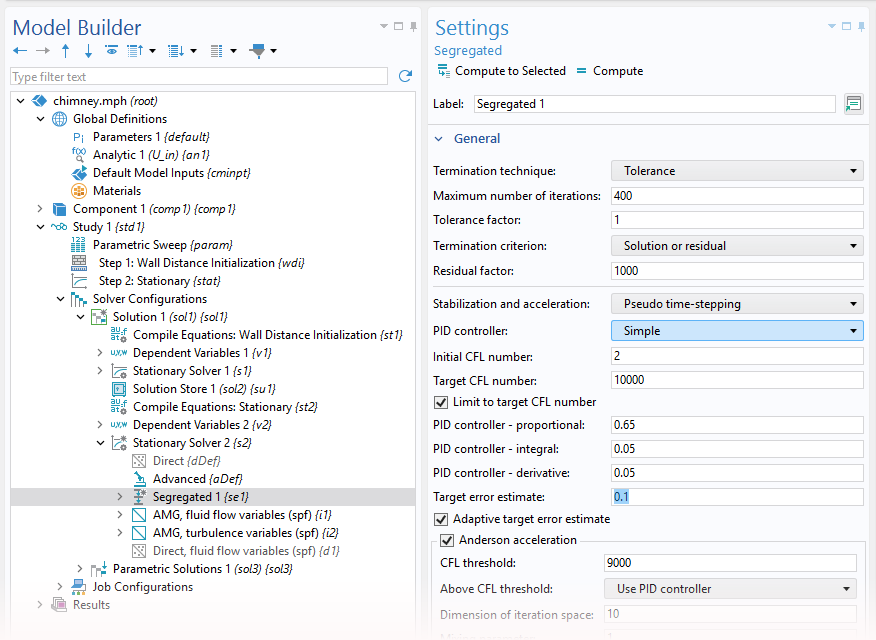This screenshot has width=876, height=640.
Task: Click the show/hide eye icon in toolbar
Action: [111, 51]
